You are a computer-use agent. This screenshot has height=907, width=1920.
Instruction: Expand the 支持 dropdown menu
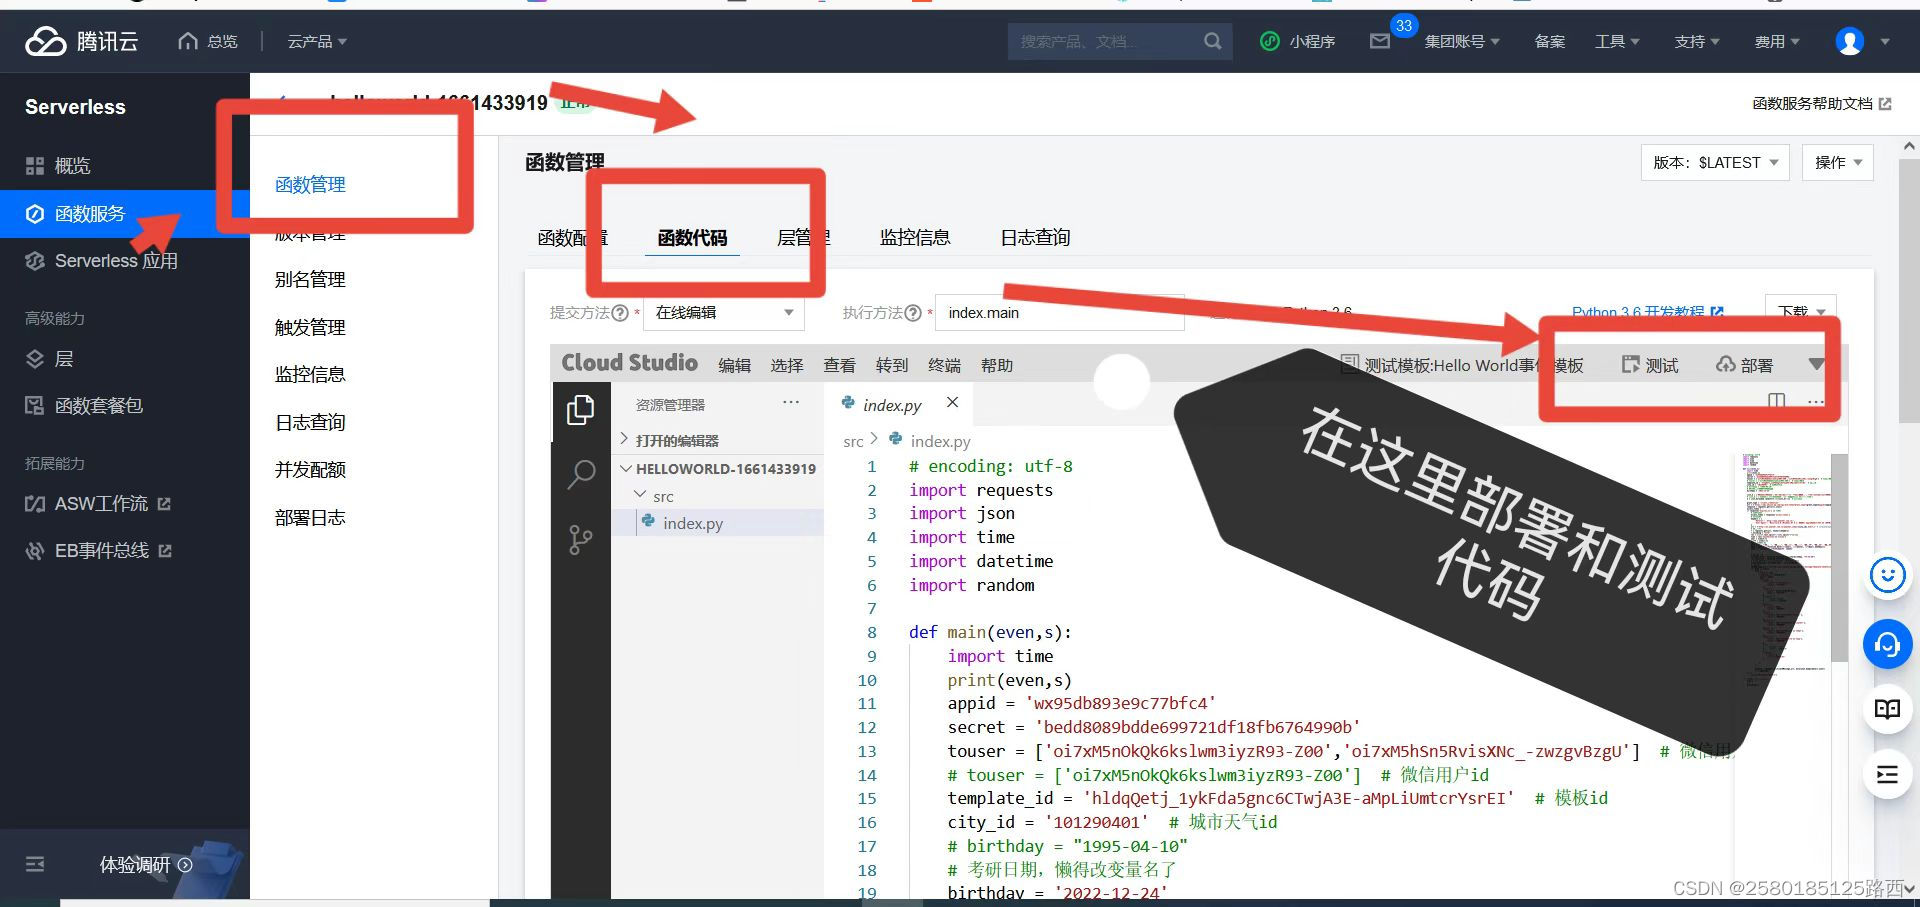coord(1697,41)
